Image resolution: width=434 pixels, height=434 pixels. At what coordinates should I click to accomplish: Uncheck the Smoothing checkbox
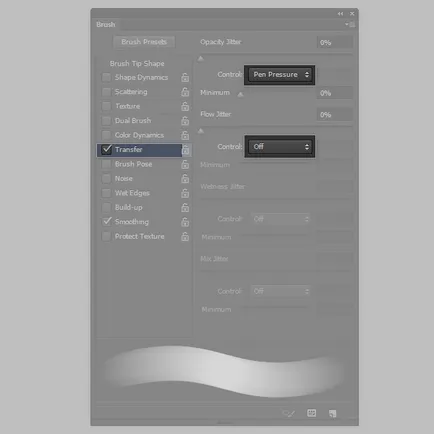pos(106,222)
